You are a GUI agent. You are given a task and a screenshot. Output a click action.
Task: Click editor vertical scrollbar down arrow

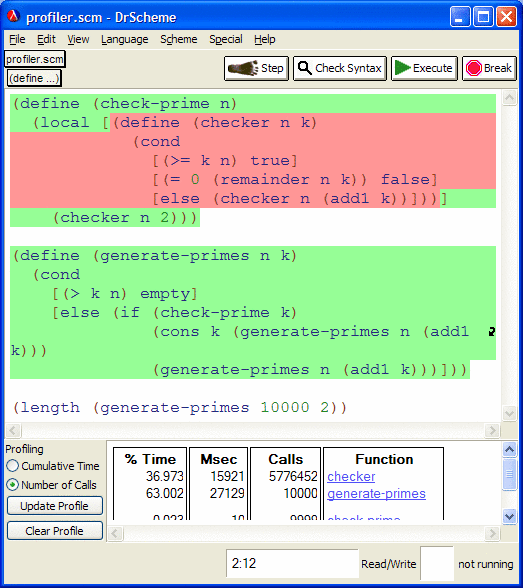(509, 414)
